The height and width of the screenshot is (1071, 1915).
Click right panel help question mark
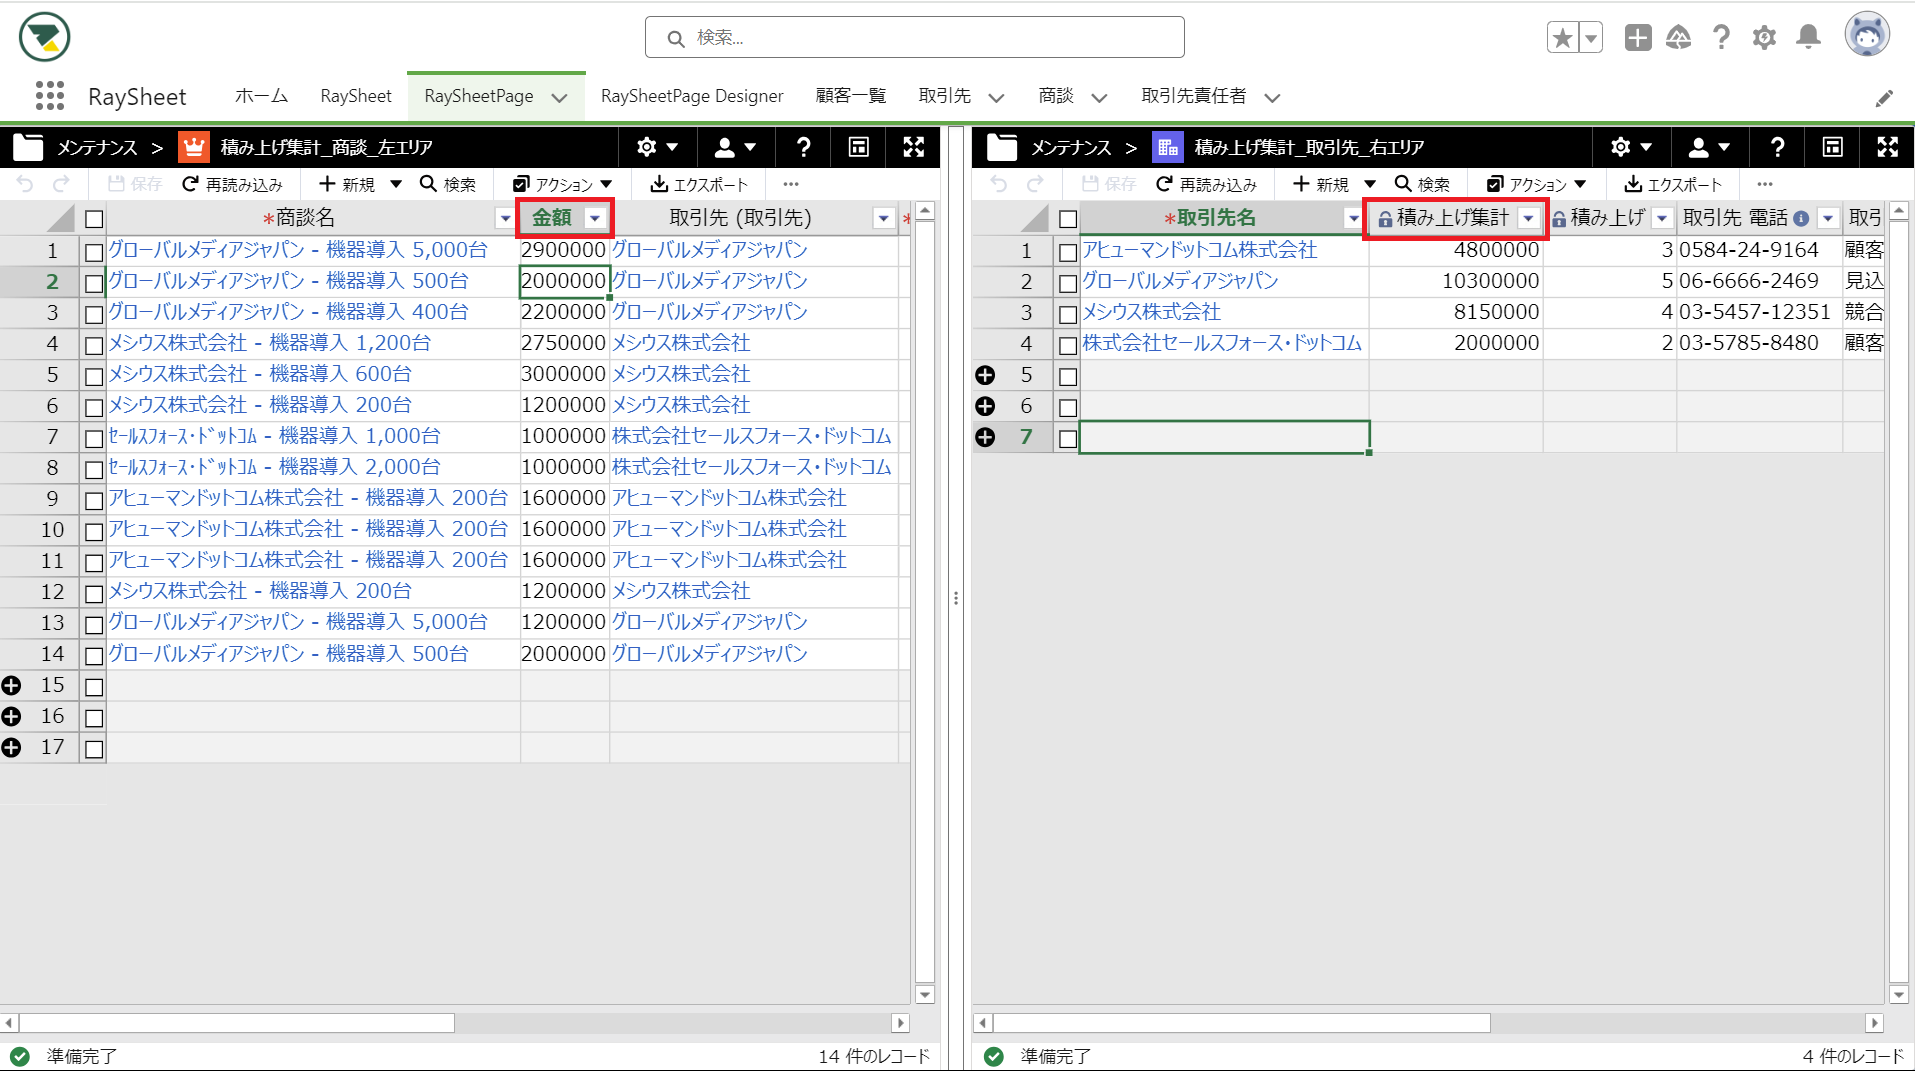click(1777, 147)
